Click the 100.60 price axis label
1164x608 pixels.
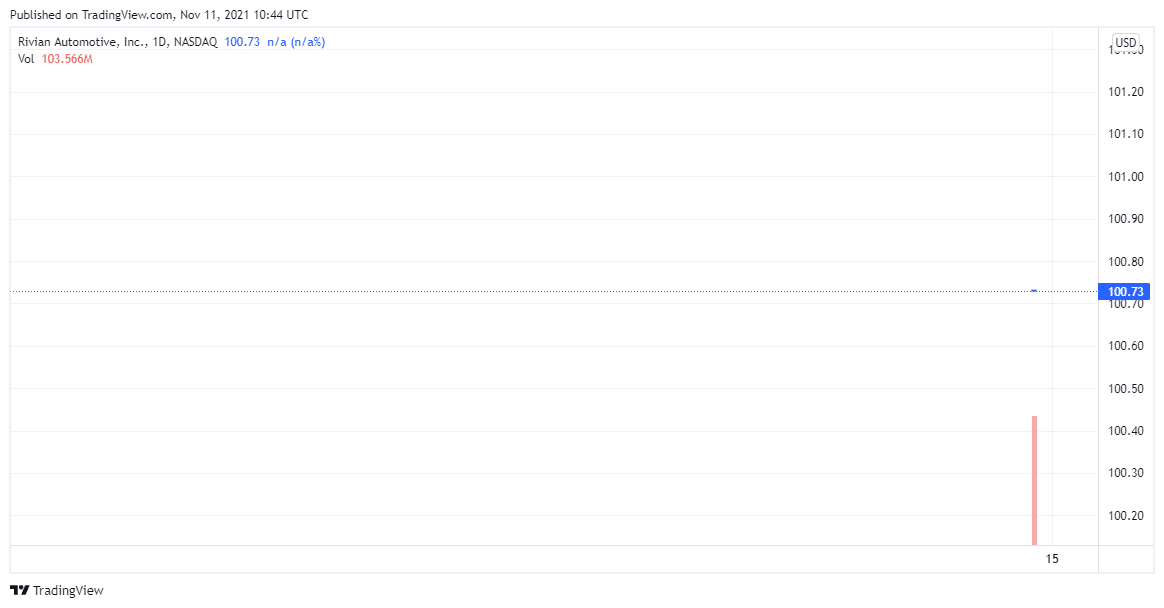click(1125, 346)
